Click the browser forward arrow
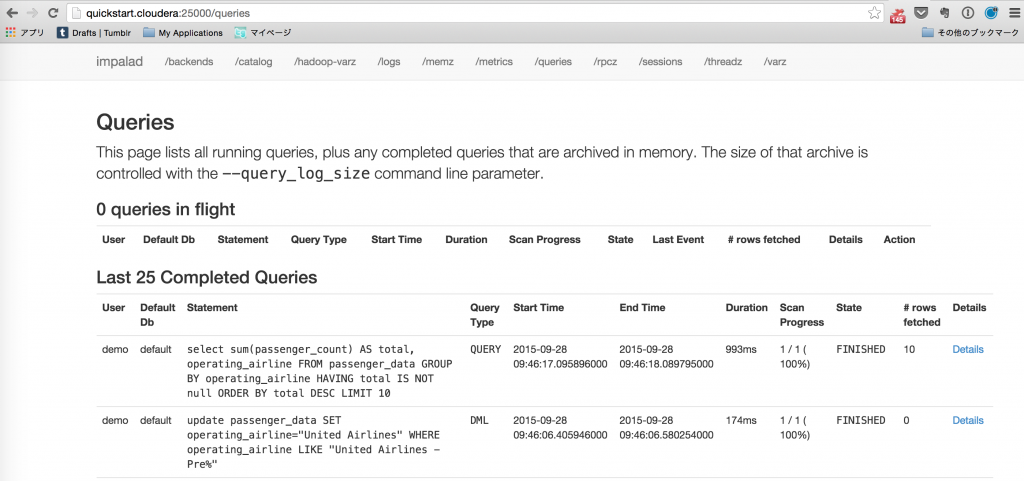The image size is (1024, 481). point(33,12)
